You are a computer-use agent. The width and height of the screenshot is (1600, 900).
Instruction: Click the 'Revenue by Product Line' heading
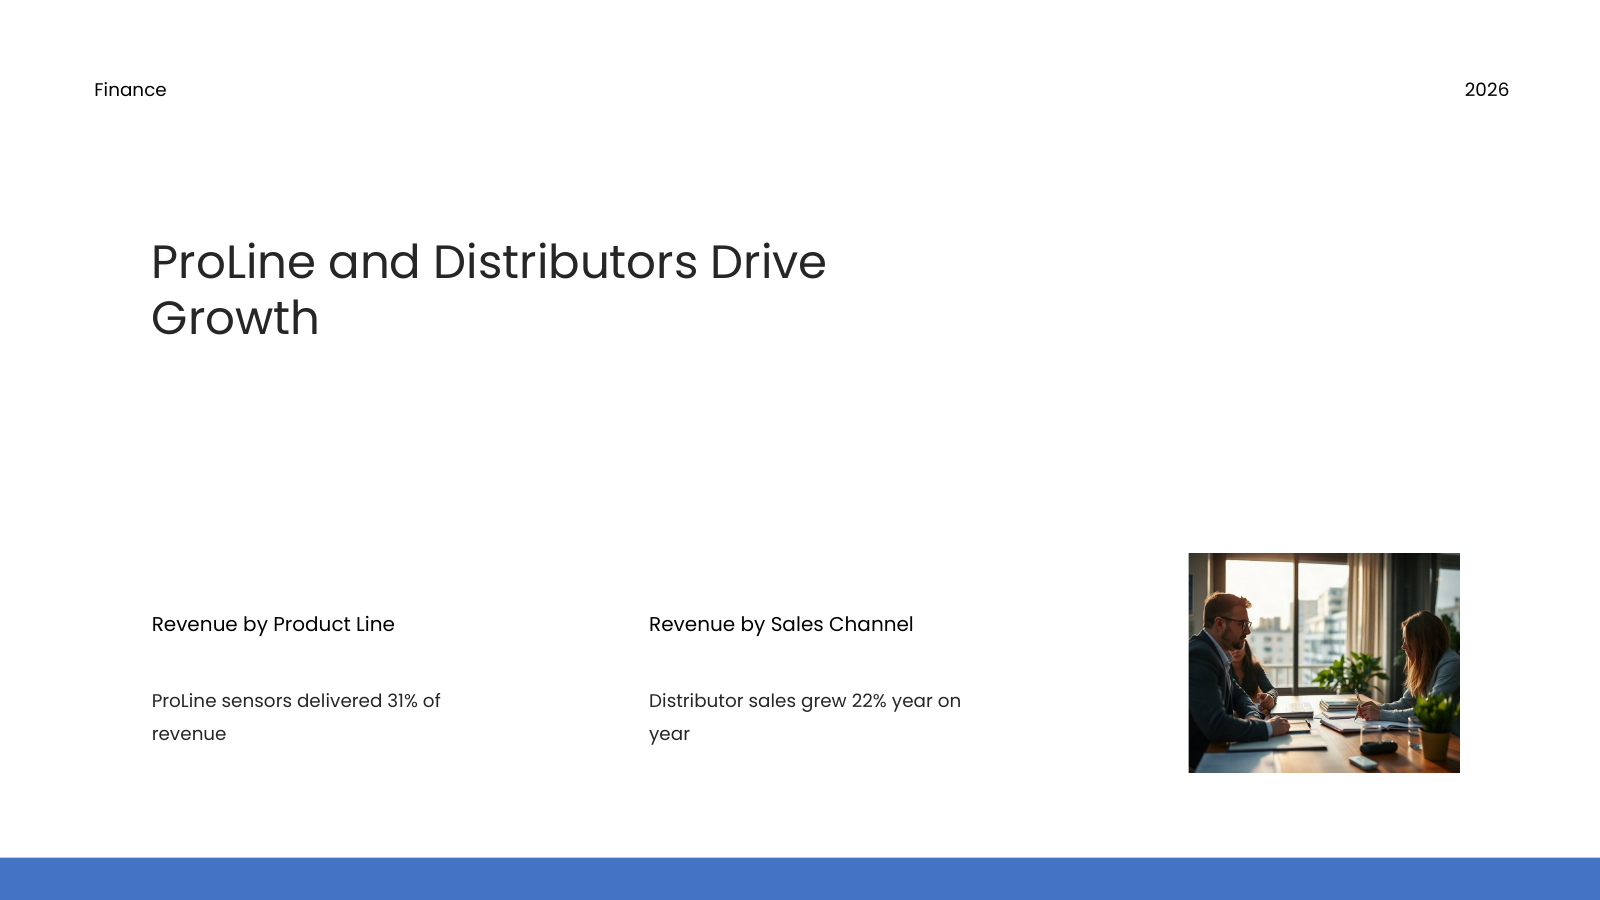click(273, 624)
